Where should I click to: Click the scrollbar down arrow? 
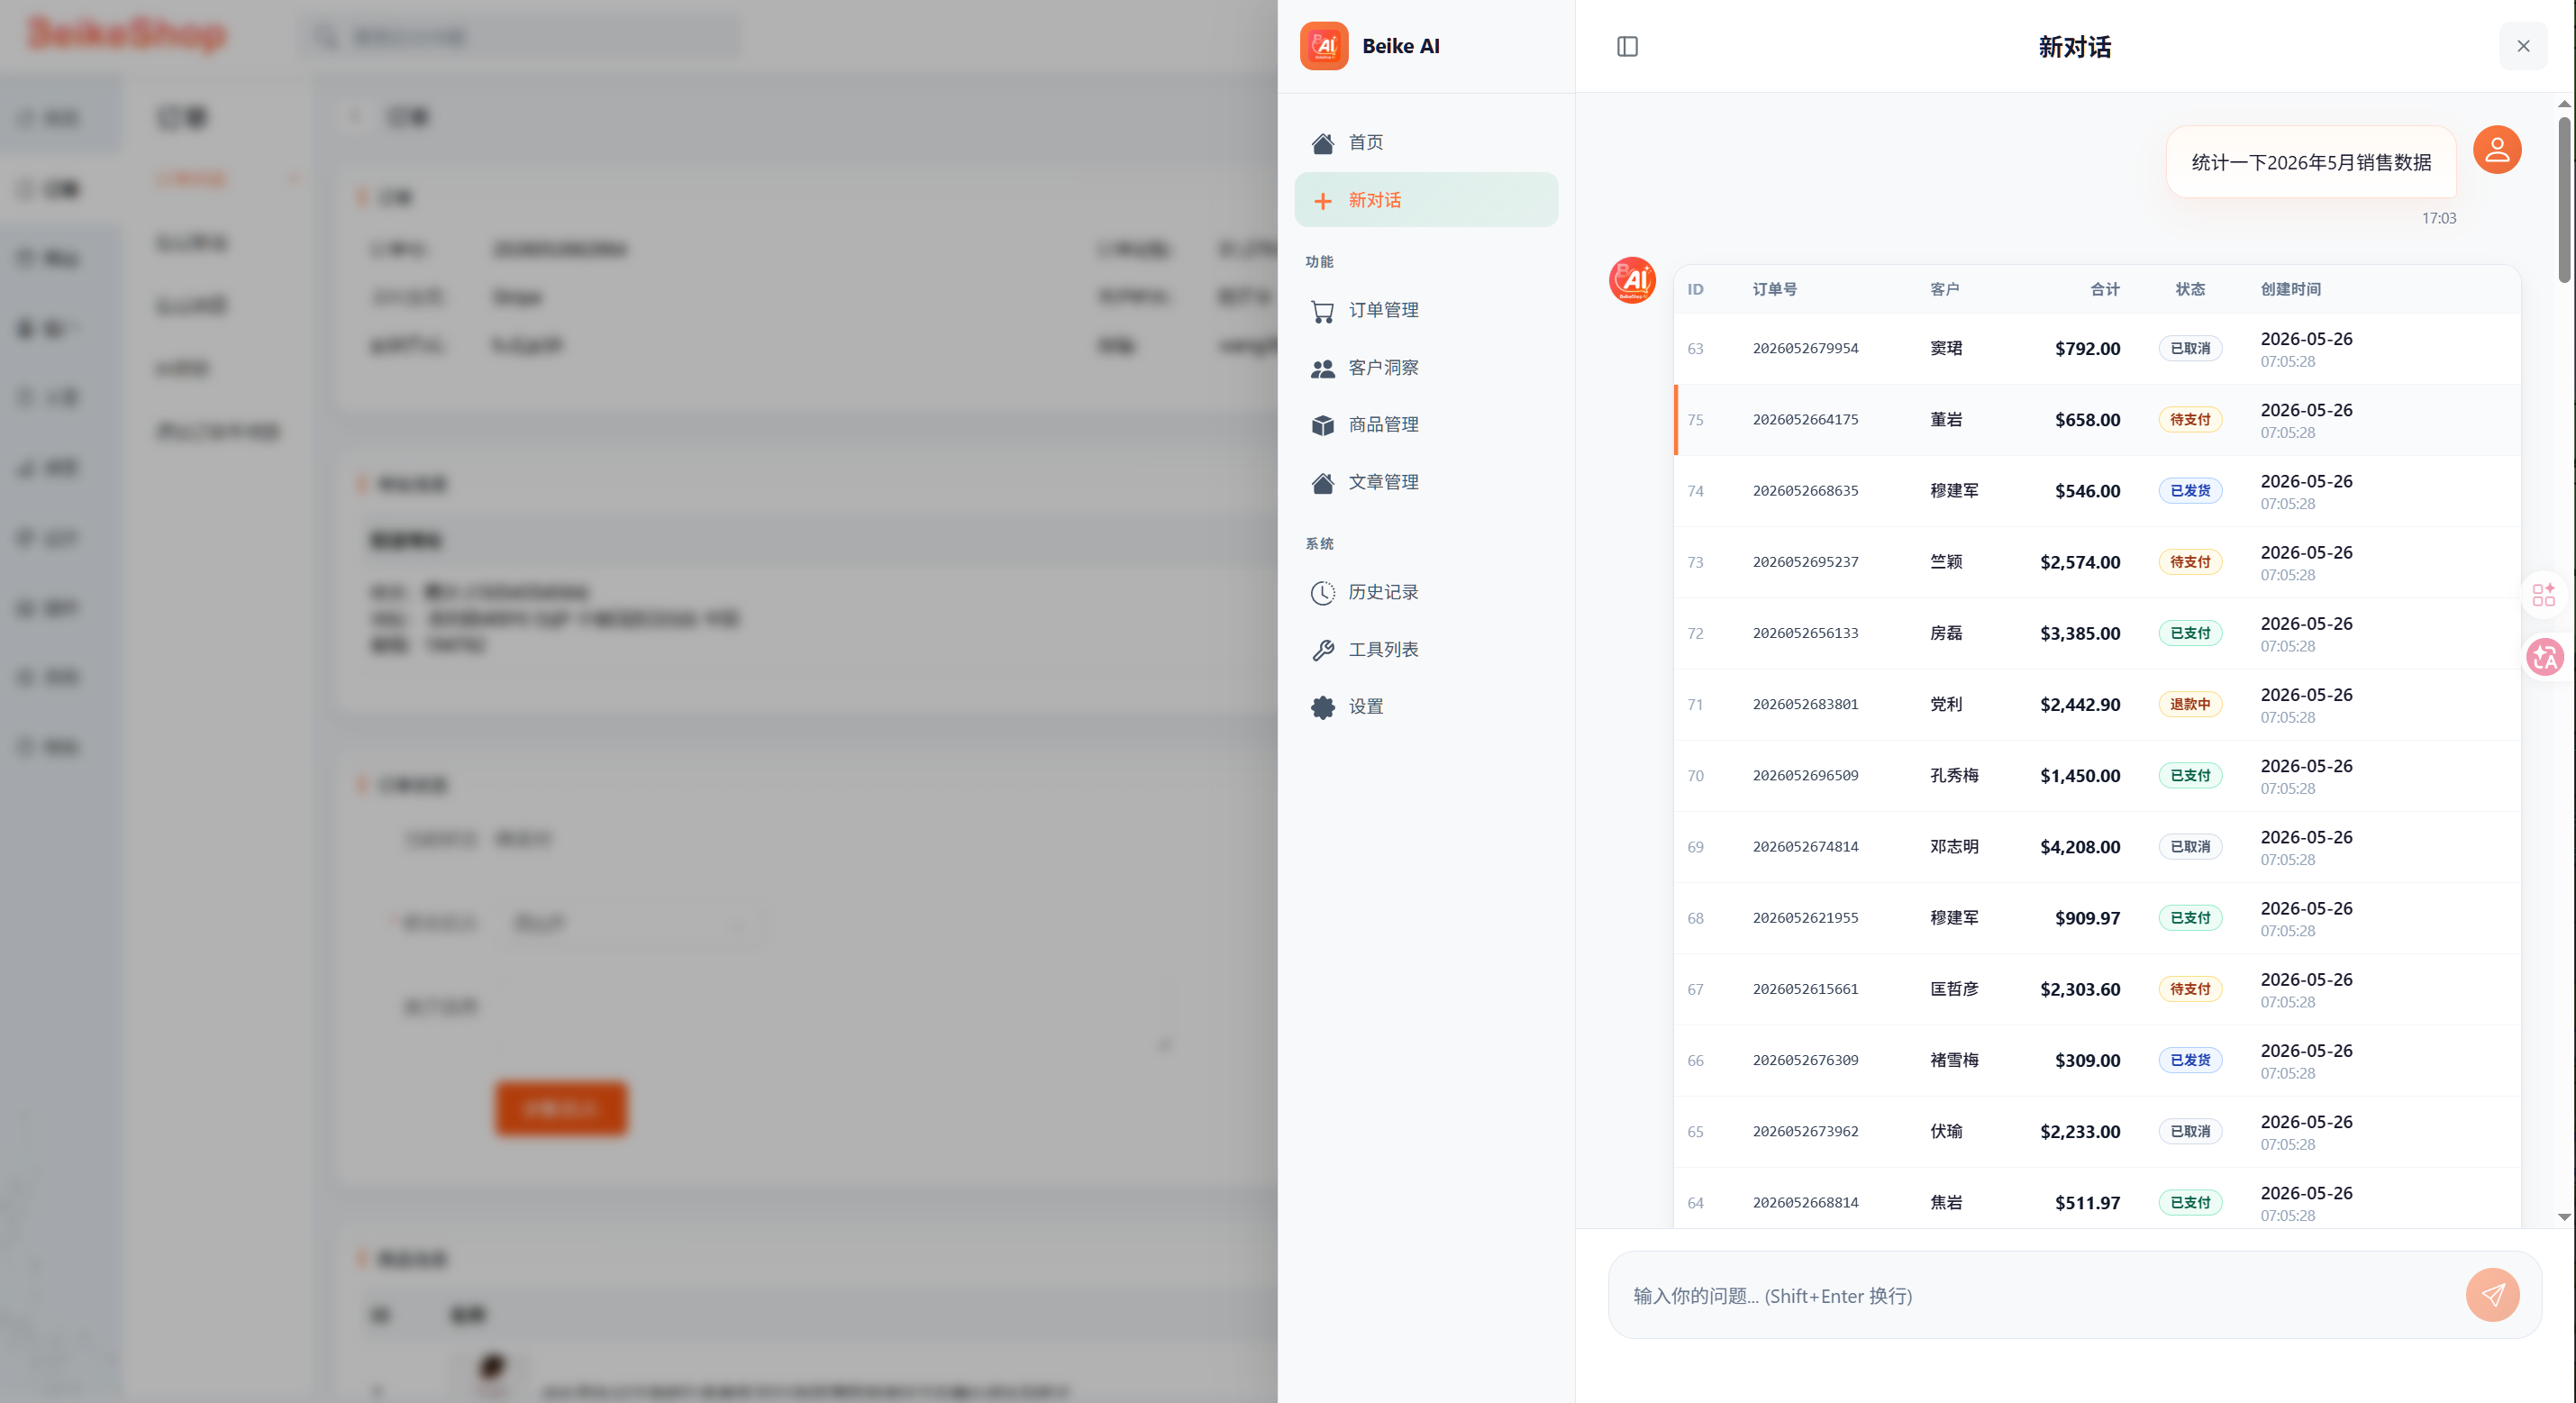tap(2564, 1217)
